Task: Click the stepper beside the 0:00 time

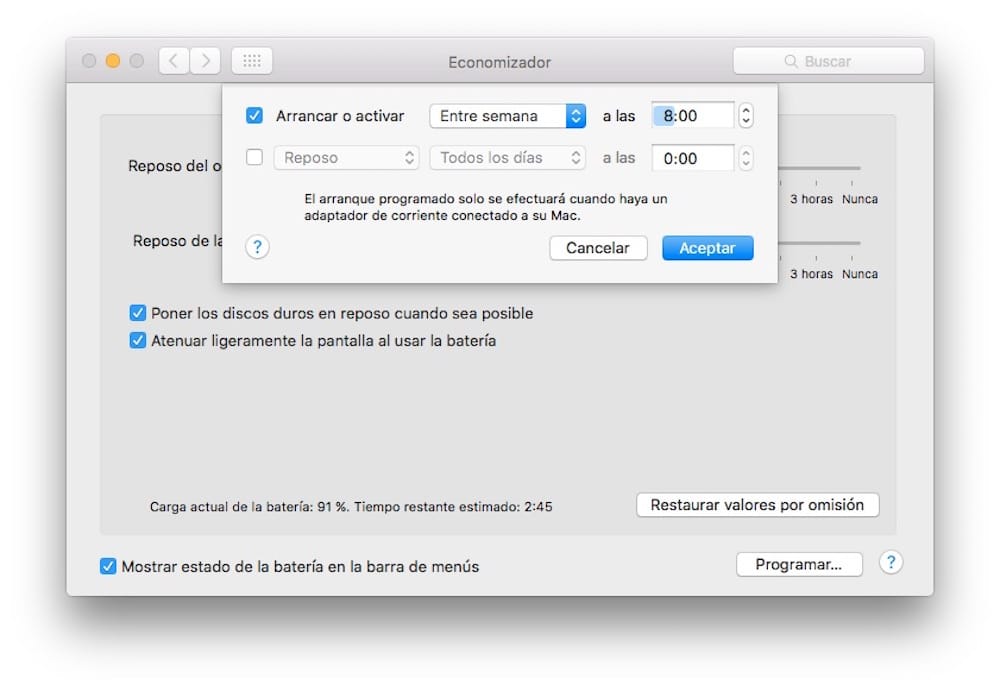Action: pos(745,158)
